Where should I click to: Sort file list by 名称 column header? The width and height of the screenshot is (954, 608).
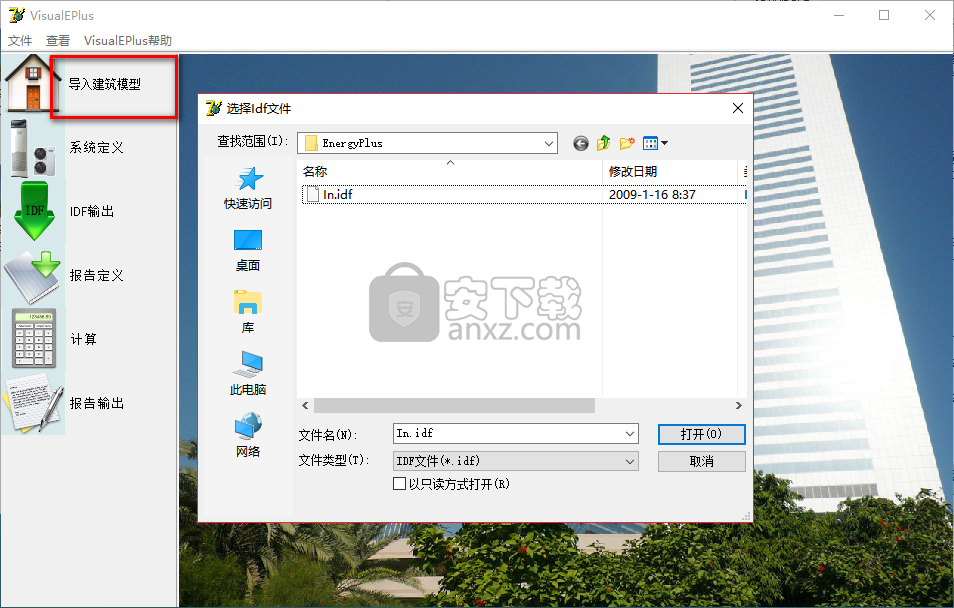[450, 172]
